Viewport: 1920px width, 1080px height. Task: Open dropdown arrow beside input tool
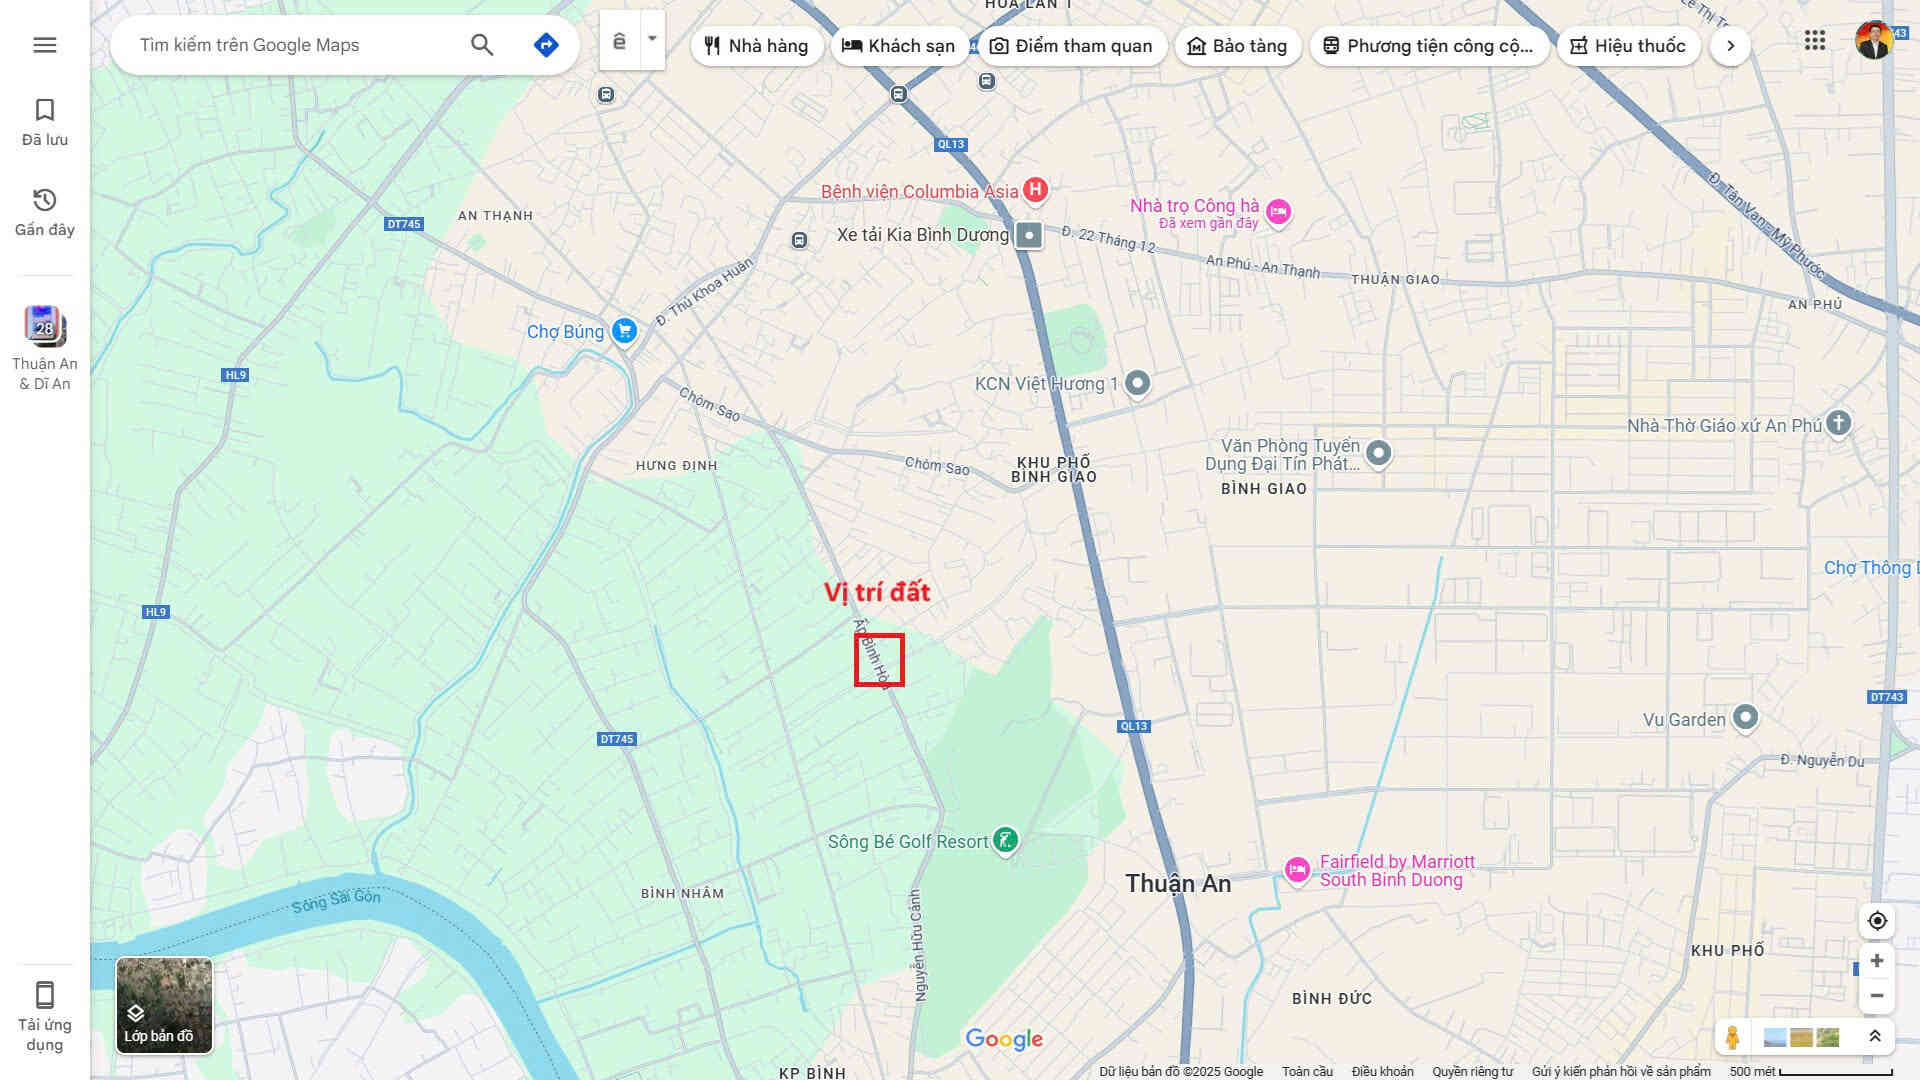[652, 40]
